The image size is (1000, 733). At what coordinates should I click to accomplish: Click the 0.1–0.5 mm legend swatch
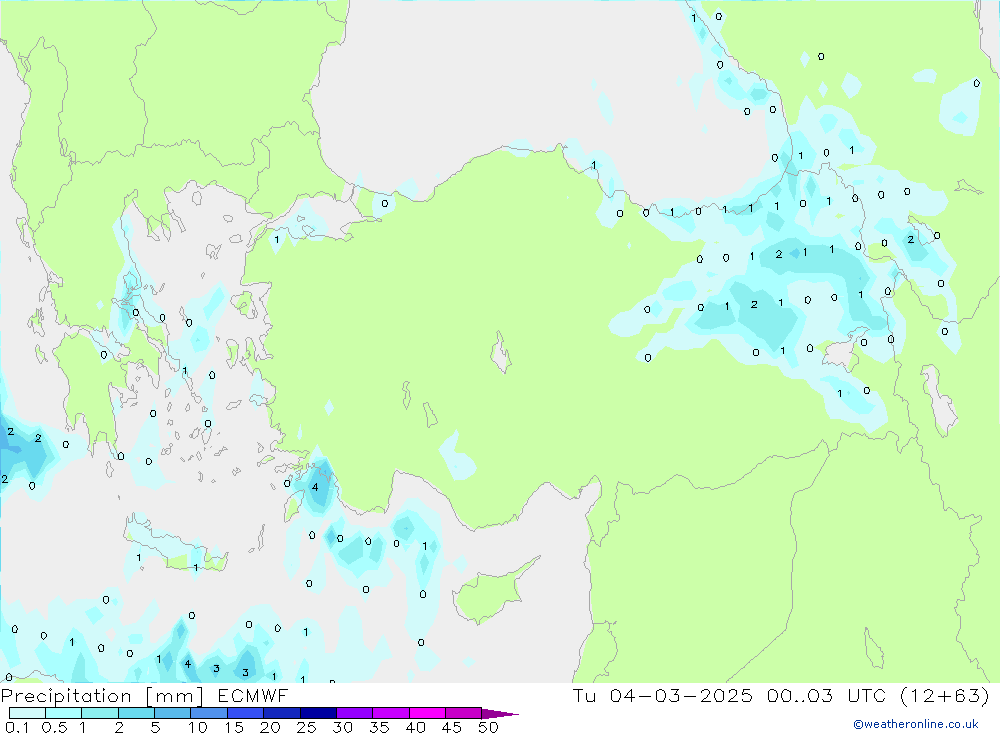click(27, 713)
